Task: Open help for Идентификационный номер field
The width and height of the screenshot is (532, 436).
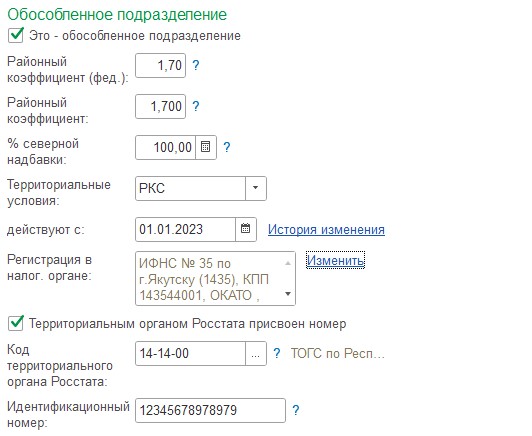Action: tap(296, 410)
